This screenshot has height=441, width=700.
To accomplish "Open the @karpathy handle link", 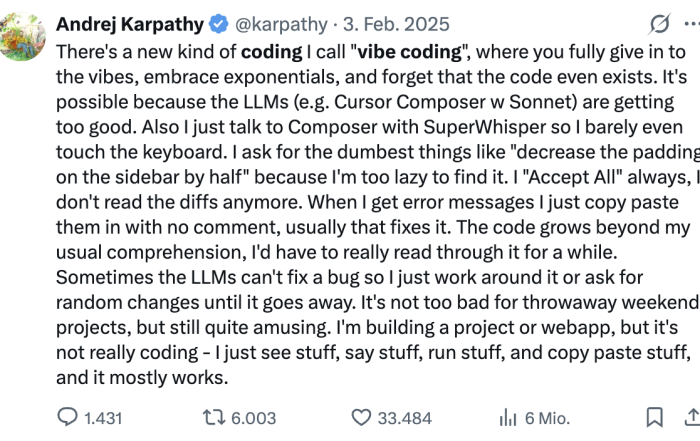I will (280, 23).
